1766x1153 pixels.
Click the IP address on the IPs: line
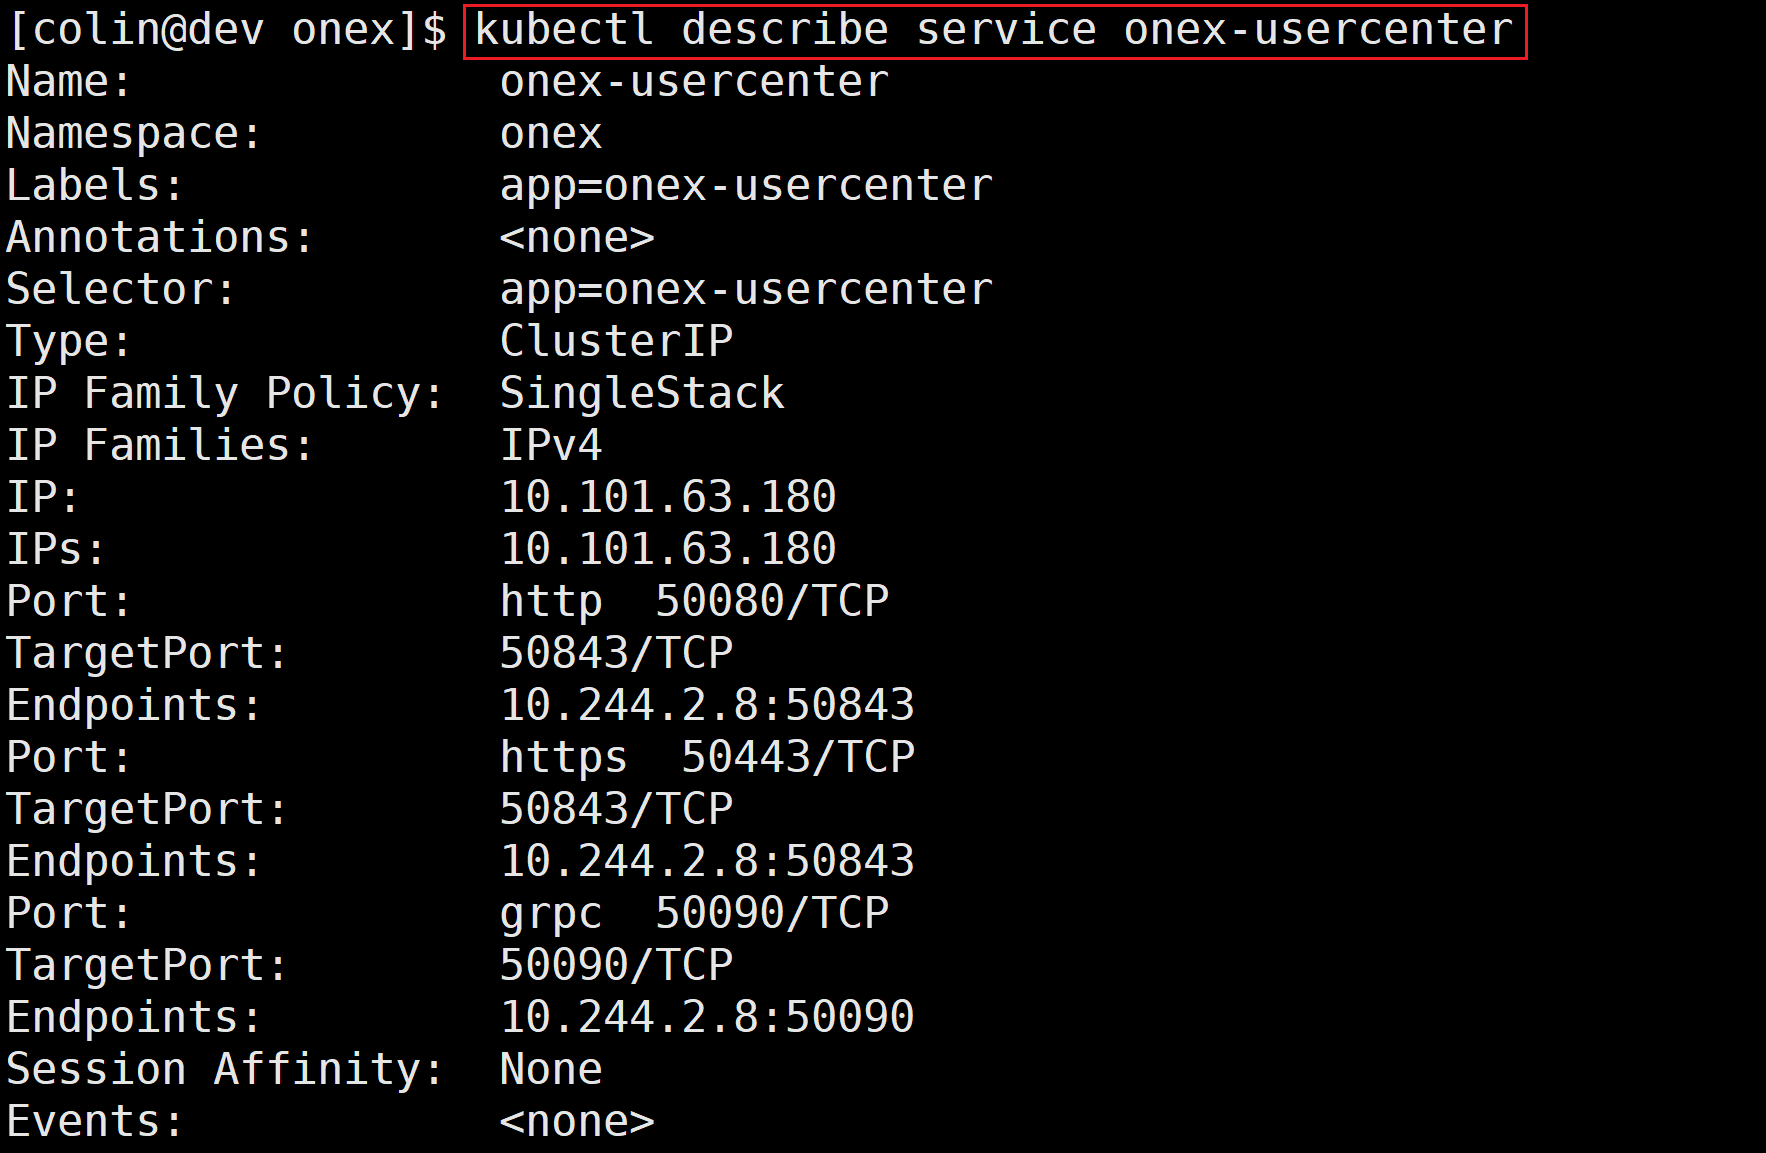click(x=668, y=550)
